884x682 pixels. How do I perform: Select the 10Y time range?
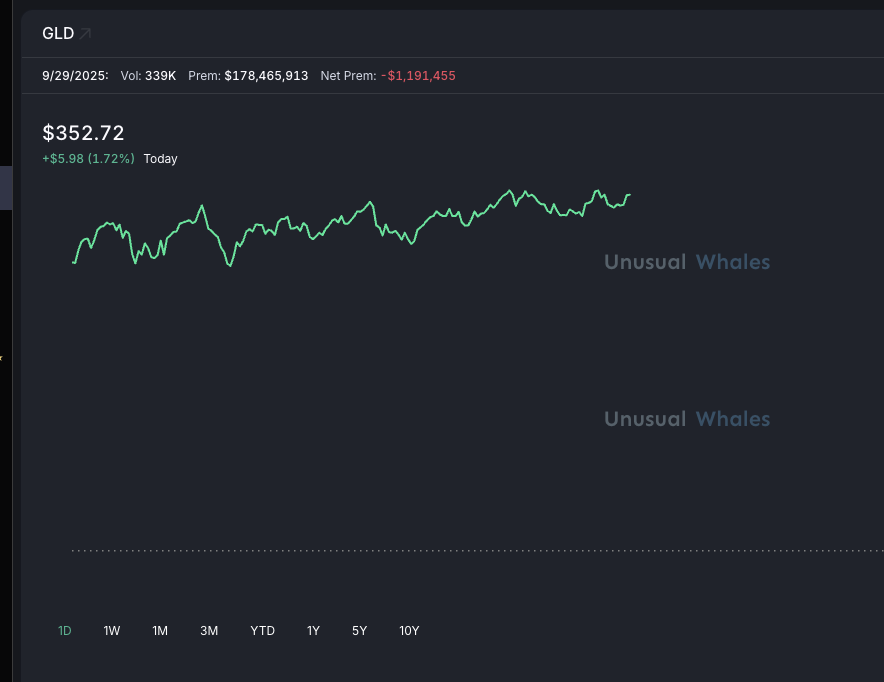click(x=409, y=631)
